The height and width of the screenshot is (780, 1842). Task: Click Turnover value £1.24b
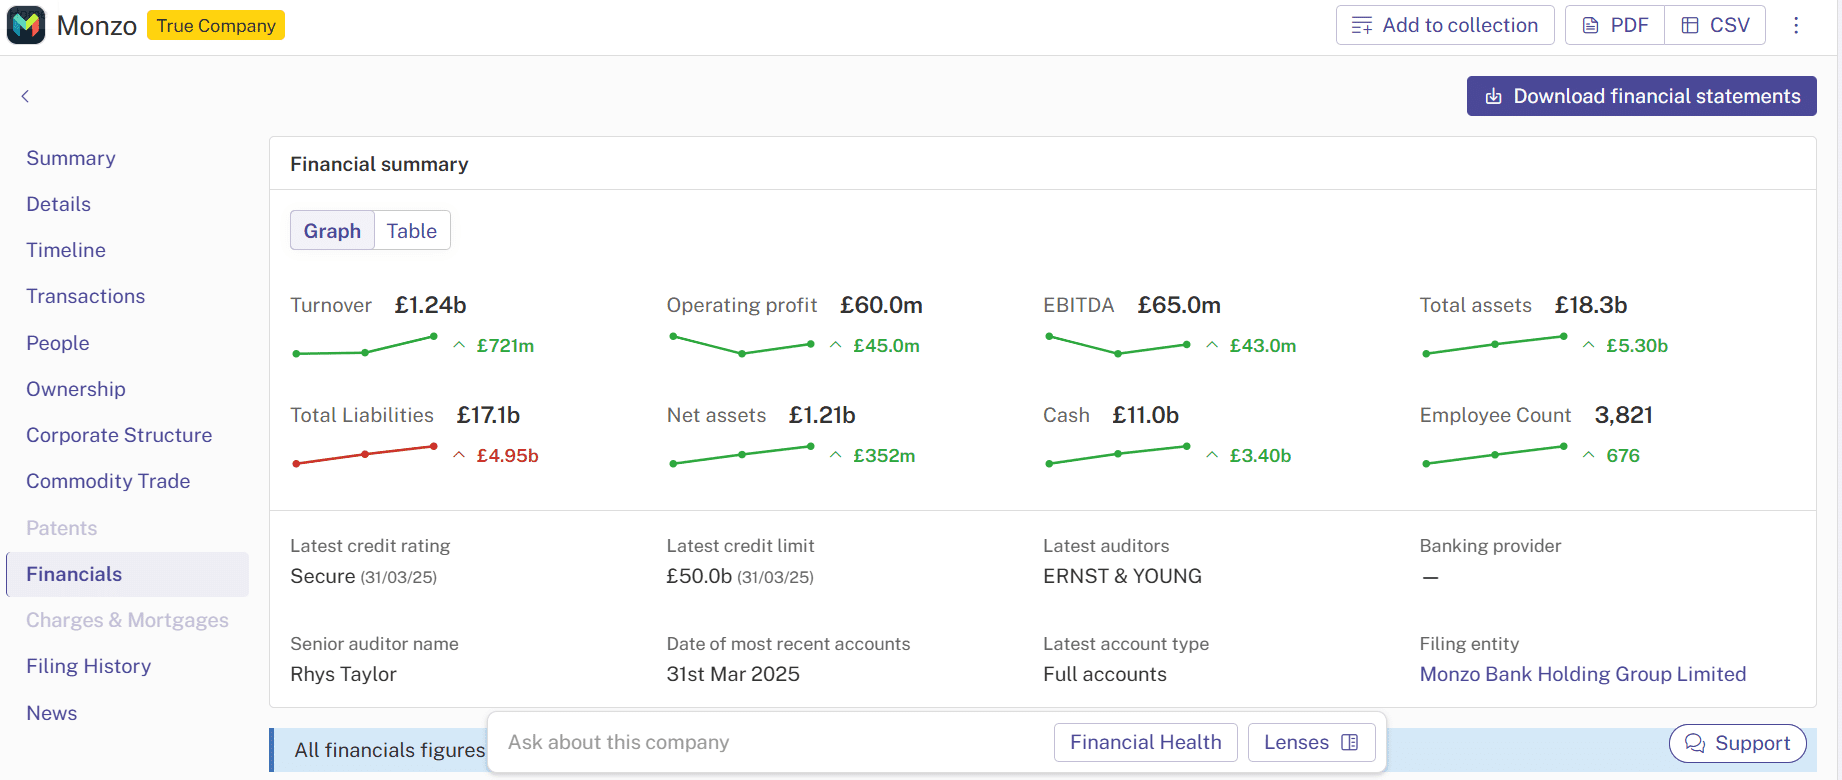(x=431, y=305)
